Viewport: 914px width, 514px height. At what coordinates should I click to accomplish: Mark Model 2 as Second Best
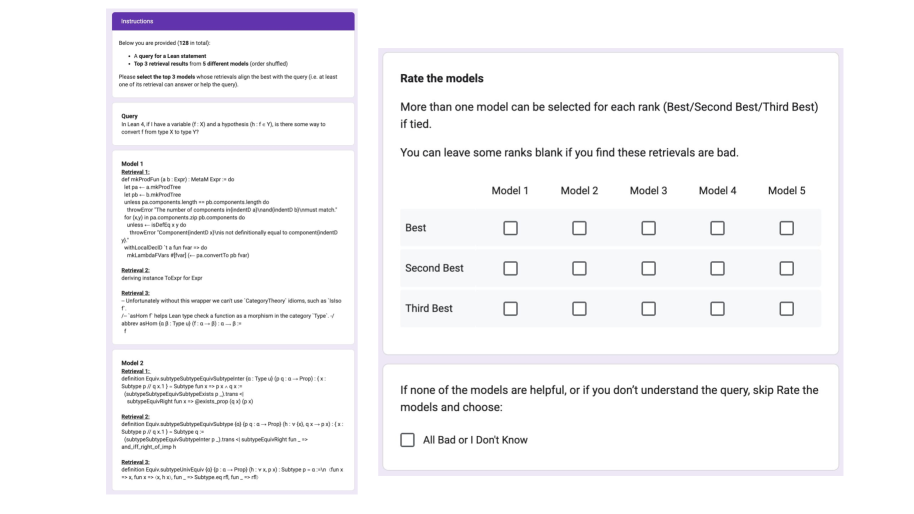(579, 268)
